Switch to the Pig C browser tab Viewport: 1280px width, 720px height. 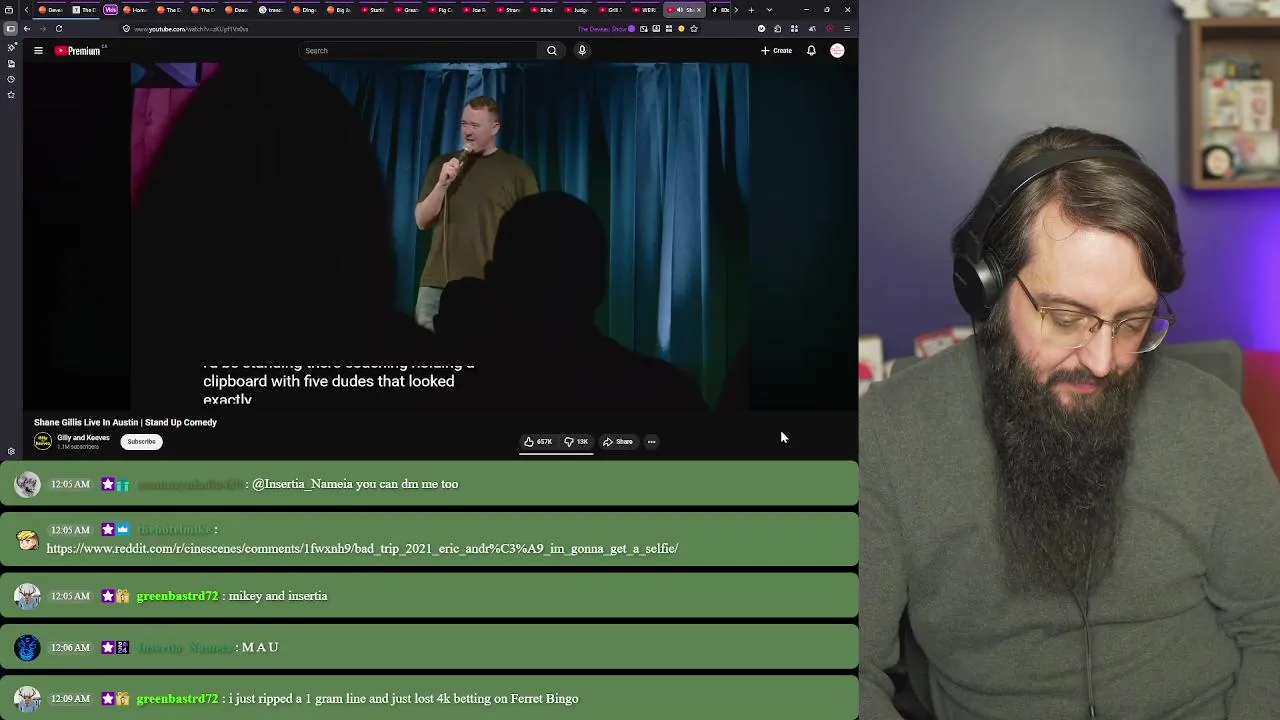440,10
